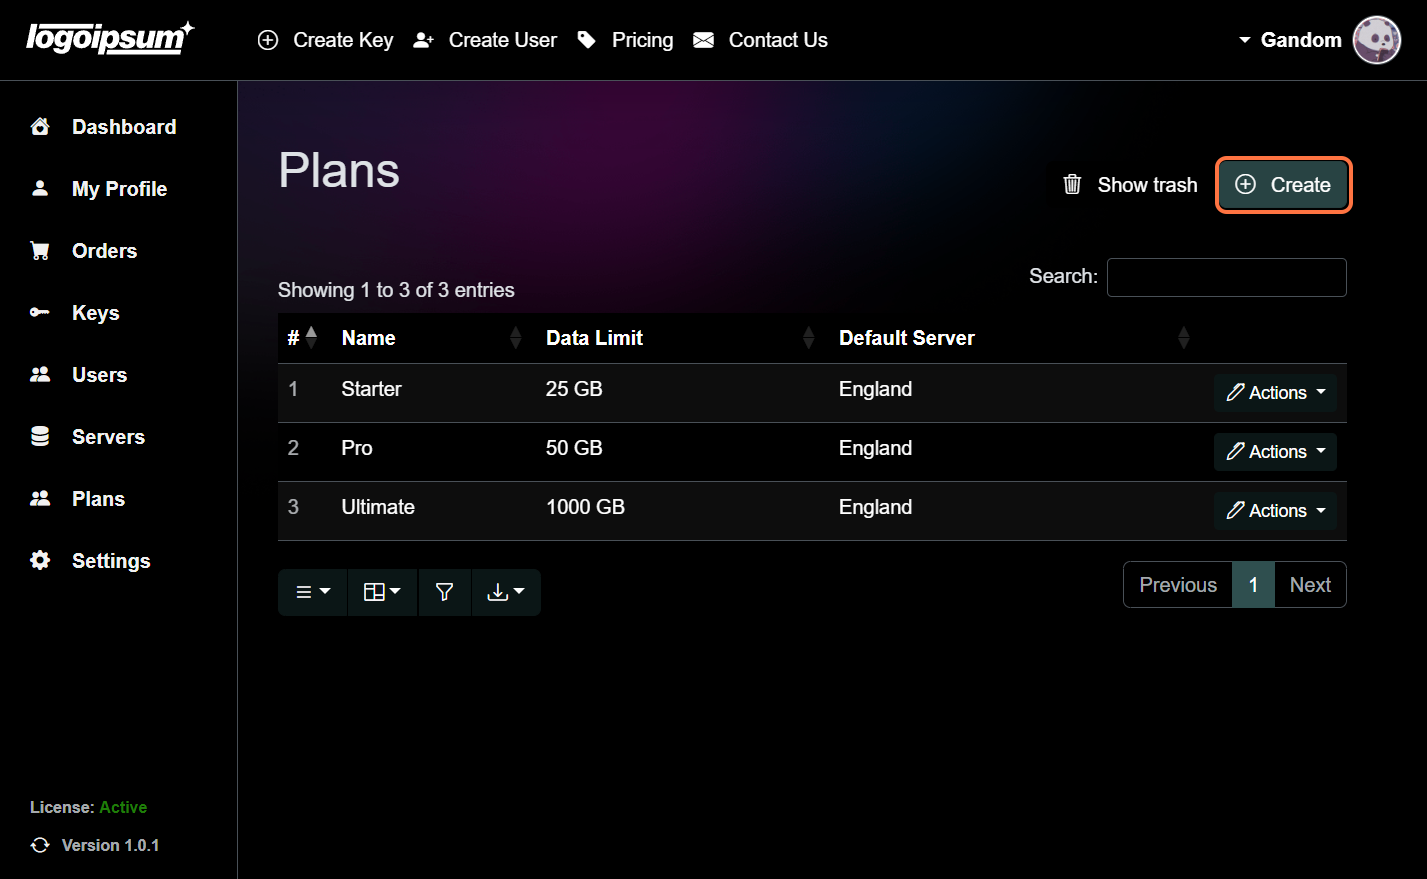1427x879 pixels.
Task: Click the filter funnel icon below the table
Action: (444, 592)
